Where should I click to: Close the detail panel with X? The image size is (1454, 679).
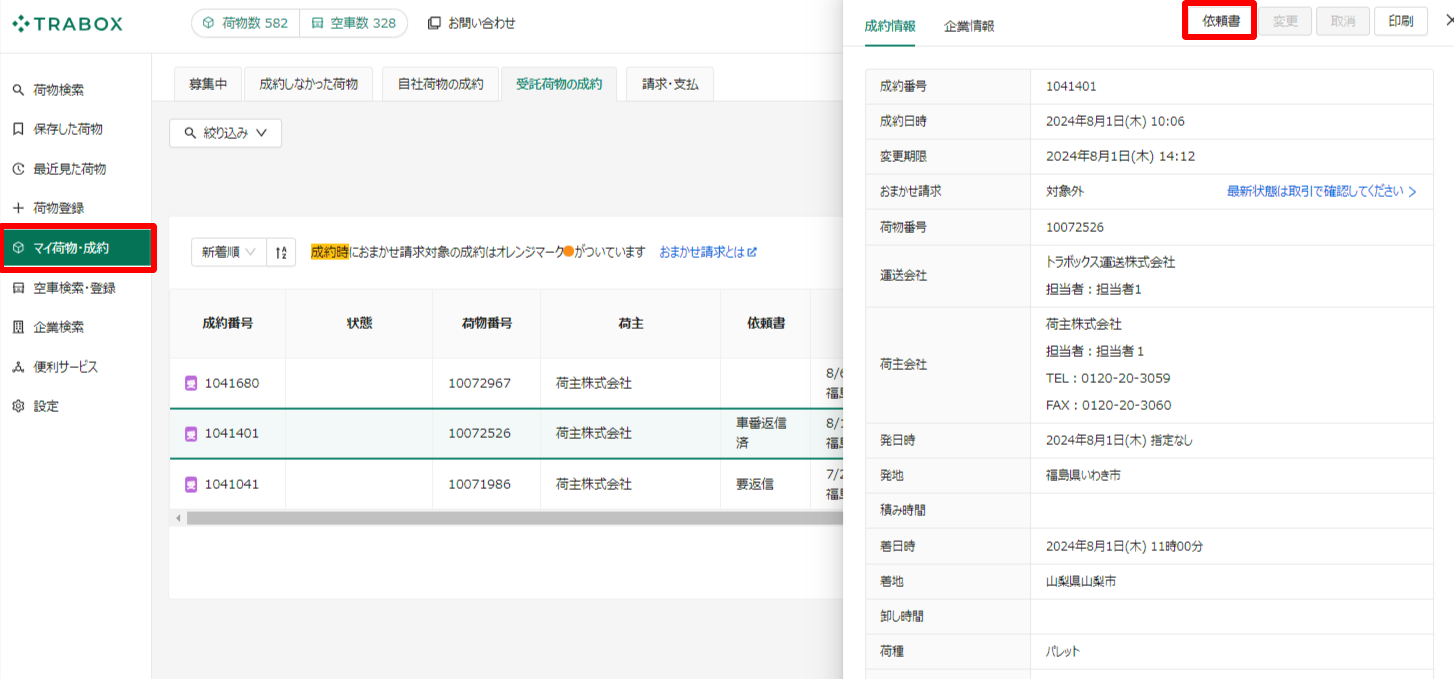click(1448, 20)
